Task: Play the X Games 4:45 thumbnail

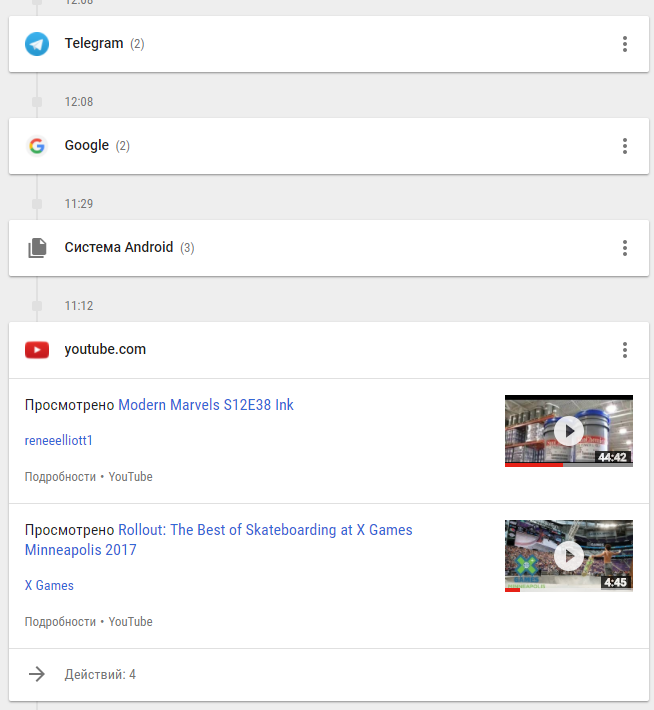Action: tap(569, 556)
